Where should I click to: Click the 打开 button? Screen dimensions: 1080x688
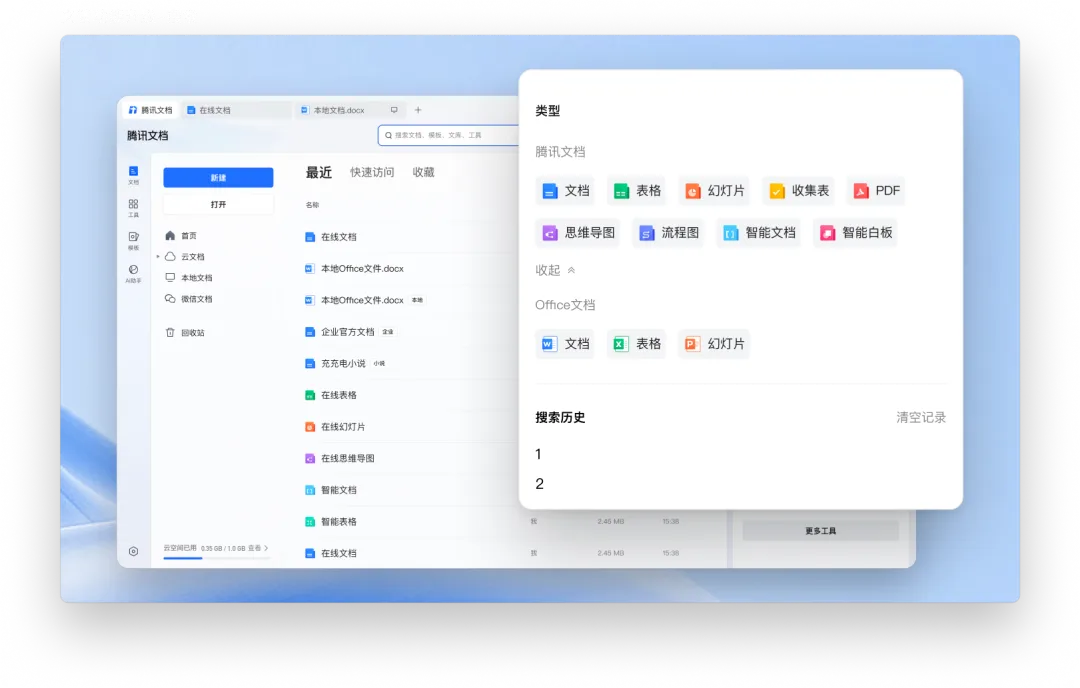coord(218,205)
